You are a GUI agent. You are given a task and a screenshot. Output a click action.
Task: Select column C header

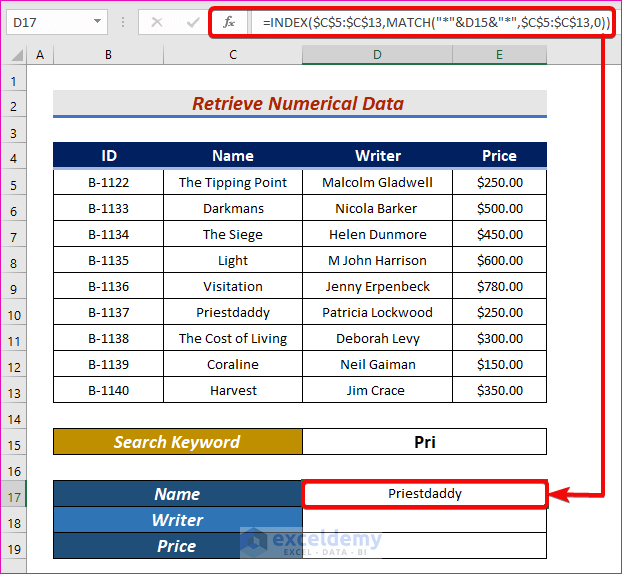pyautogui.click(x=233, y=55)
